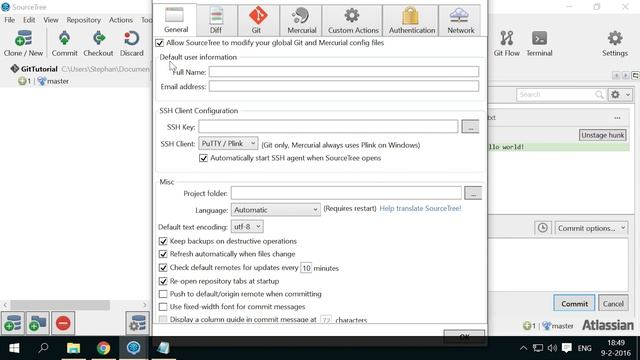Click the commit history clock icon
Screen dimensions: 640x360
coord(542,228)
